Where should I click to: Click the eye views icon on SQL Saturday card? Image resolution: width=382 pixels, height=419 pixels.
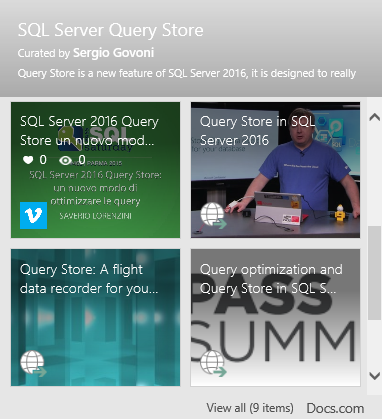(65, 161)
